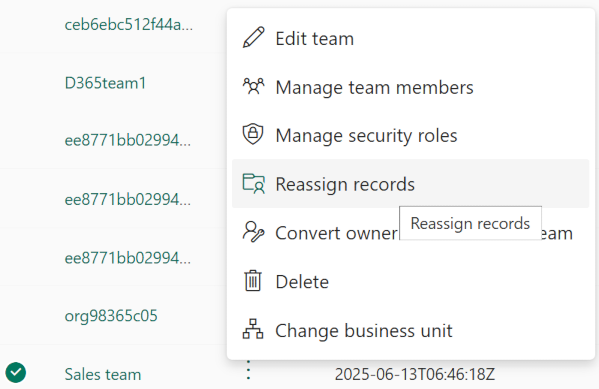Select Manage security roles option
The width and height of the screenshot is (599, 389).
tap(410, 135)
